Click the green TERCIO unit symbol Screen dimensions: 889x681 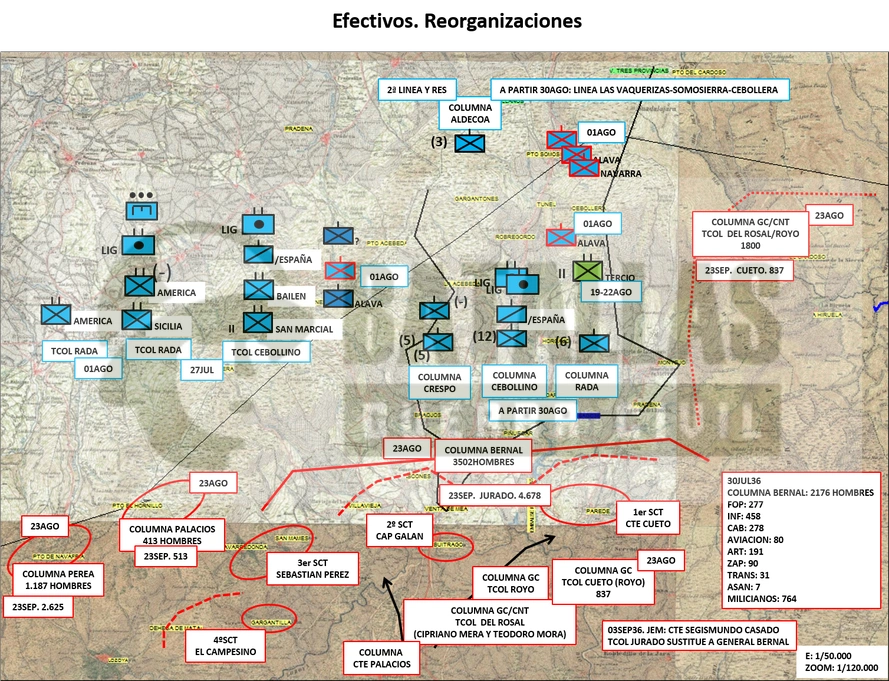click(587, 269)
